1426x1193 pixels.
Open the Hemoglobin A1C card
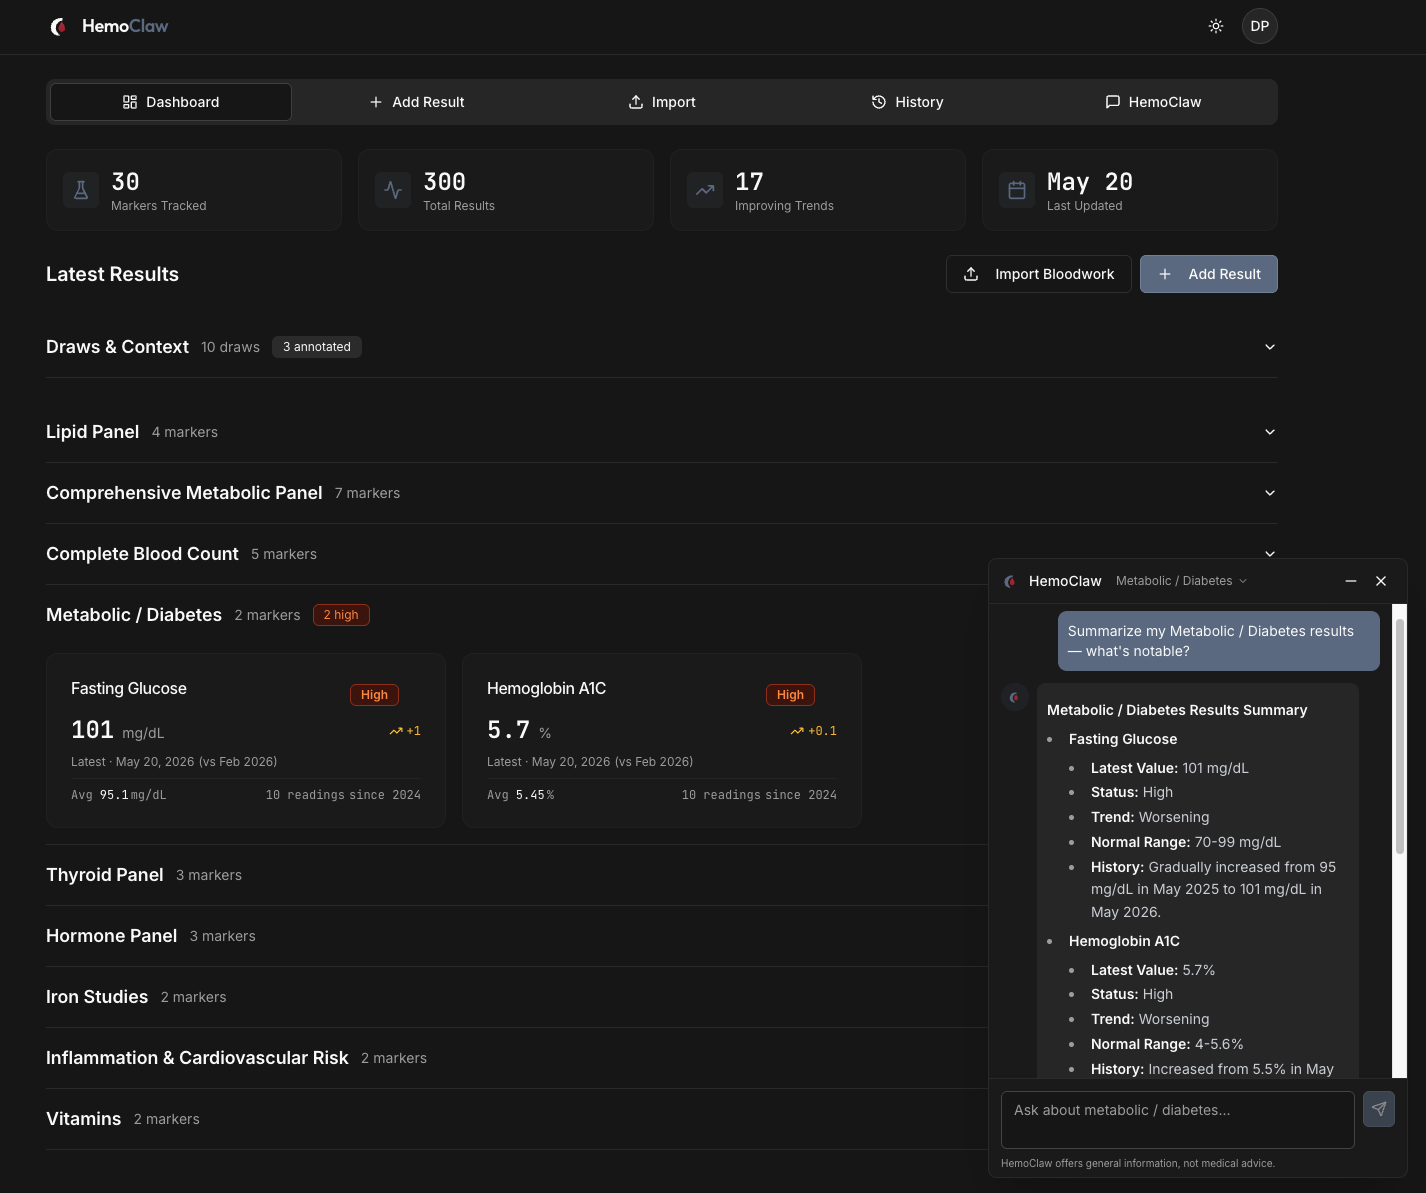pyautogui.click(x=662, y=740)
